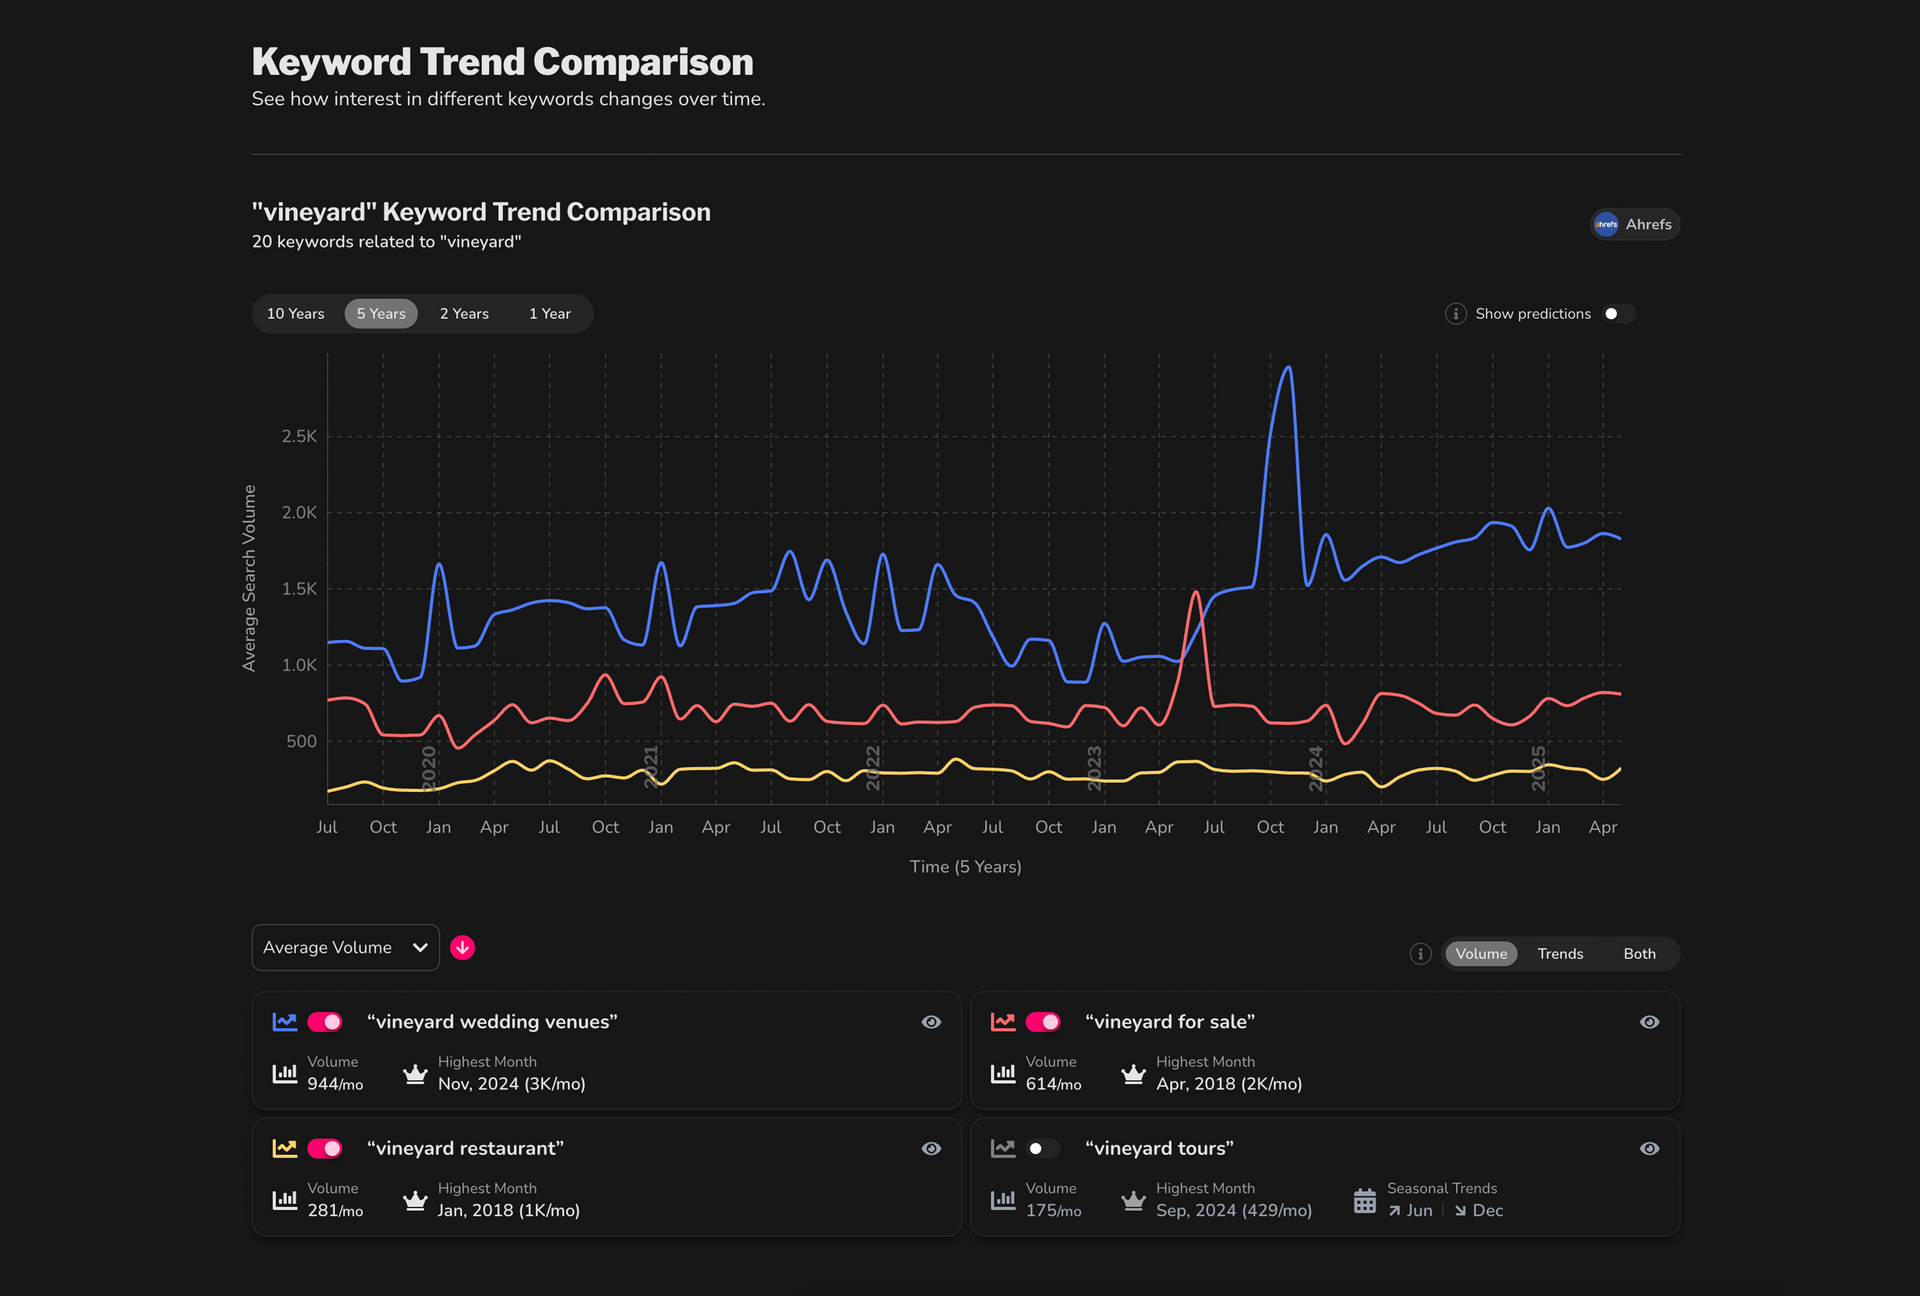Click the Ahrefs logo badge
The height and width of the screenshot is (1296, 1920).
tap(1634, 224)
